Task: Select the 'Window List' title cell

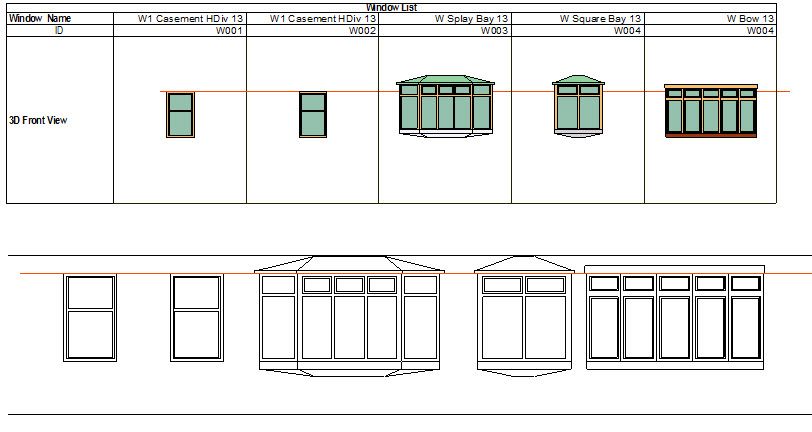Action: pos(392,7)
